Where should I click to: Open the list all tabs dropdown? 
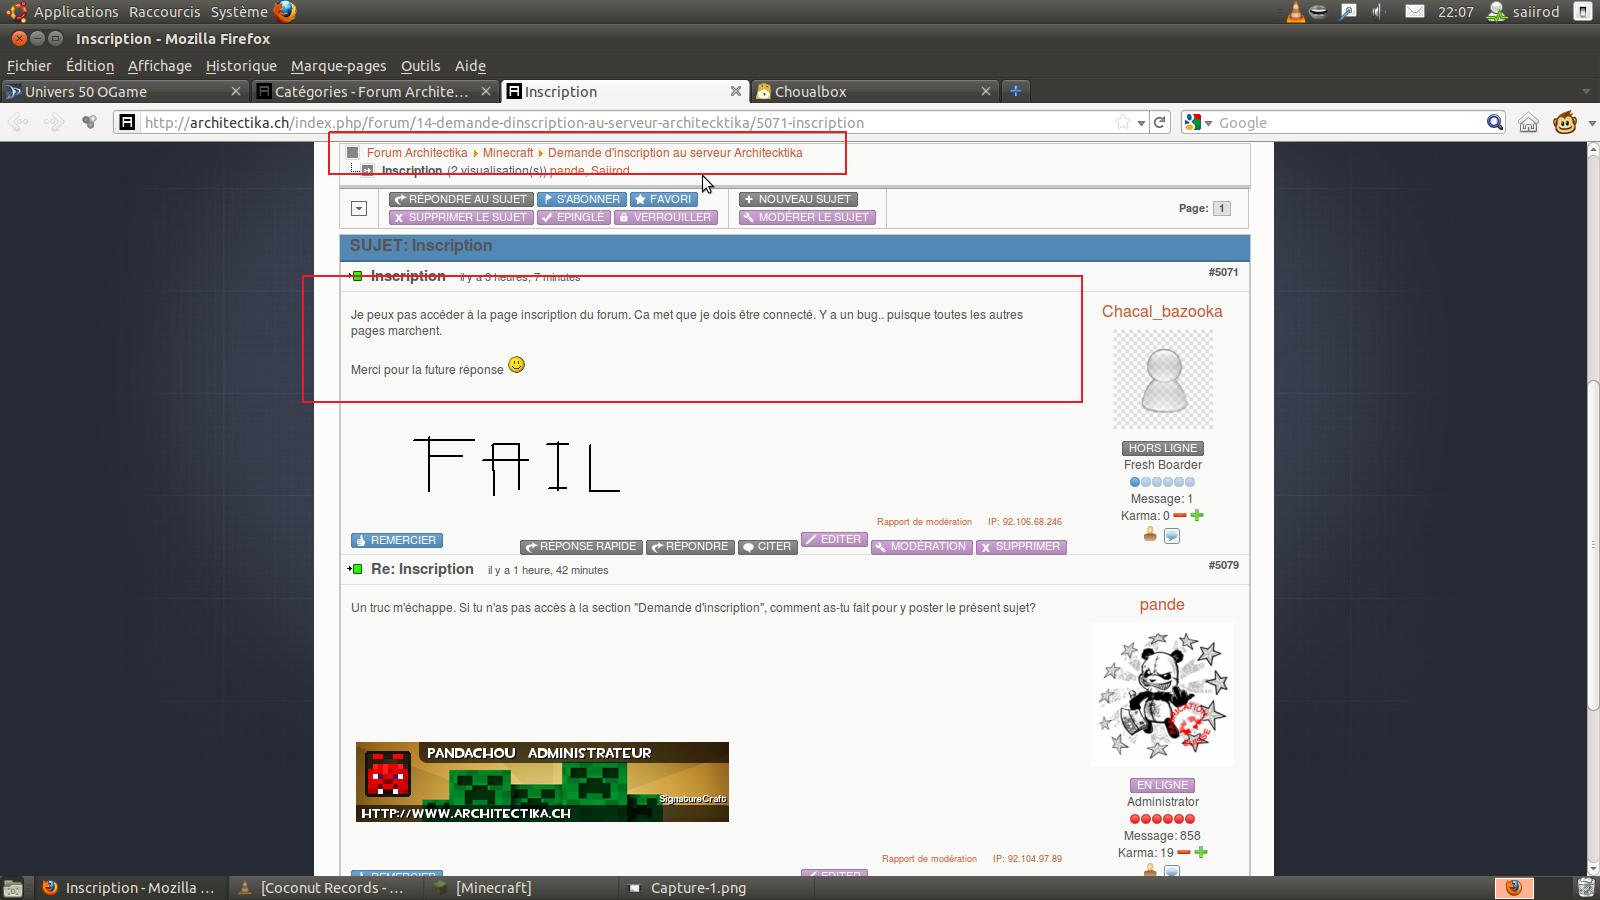pyautogui.click(x=1586, y=91)
